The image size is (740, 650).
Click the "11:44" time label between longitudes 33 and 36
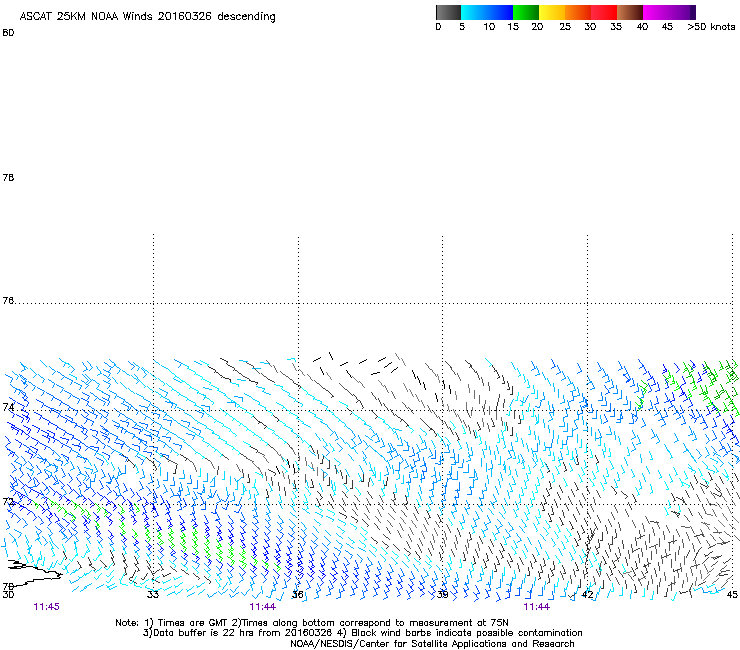pos(262,607)
